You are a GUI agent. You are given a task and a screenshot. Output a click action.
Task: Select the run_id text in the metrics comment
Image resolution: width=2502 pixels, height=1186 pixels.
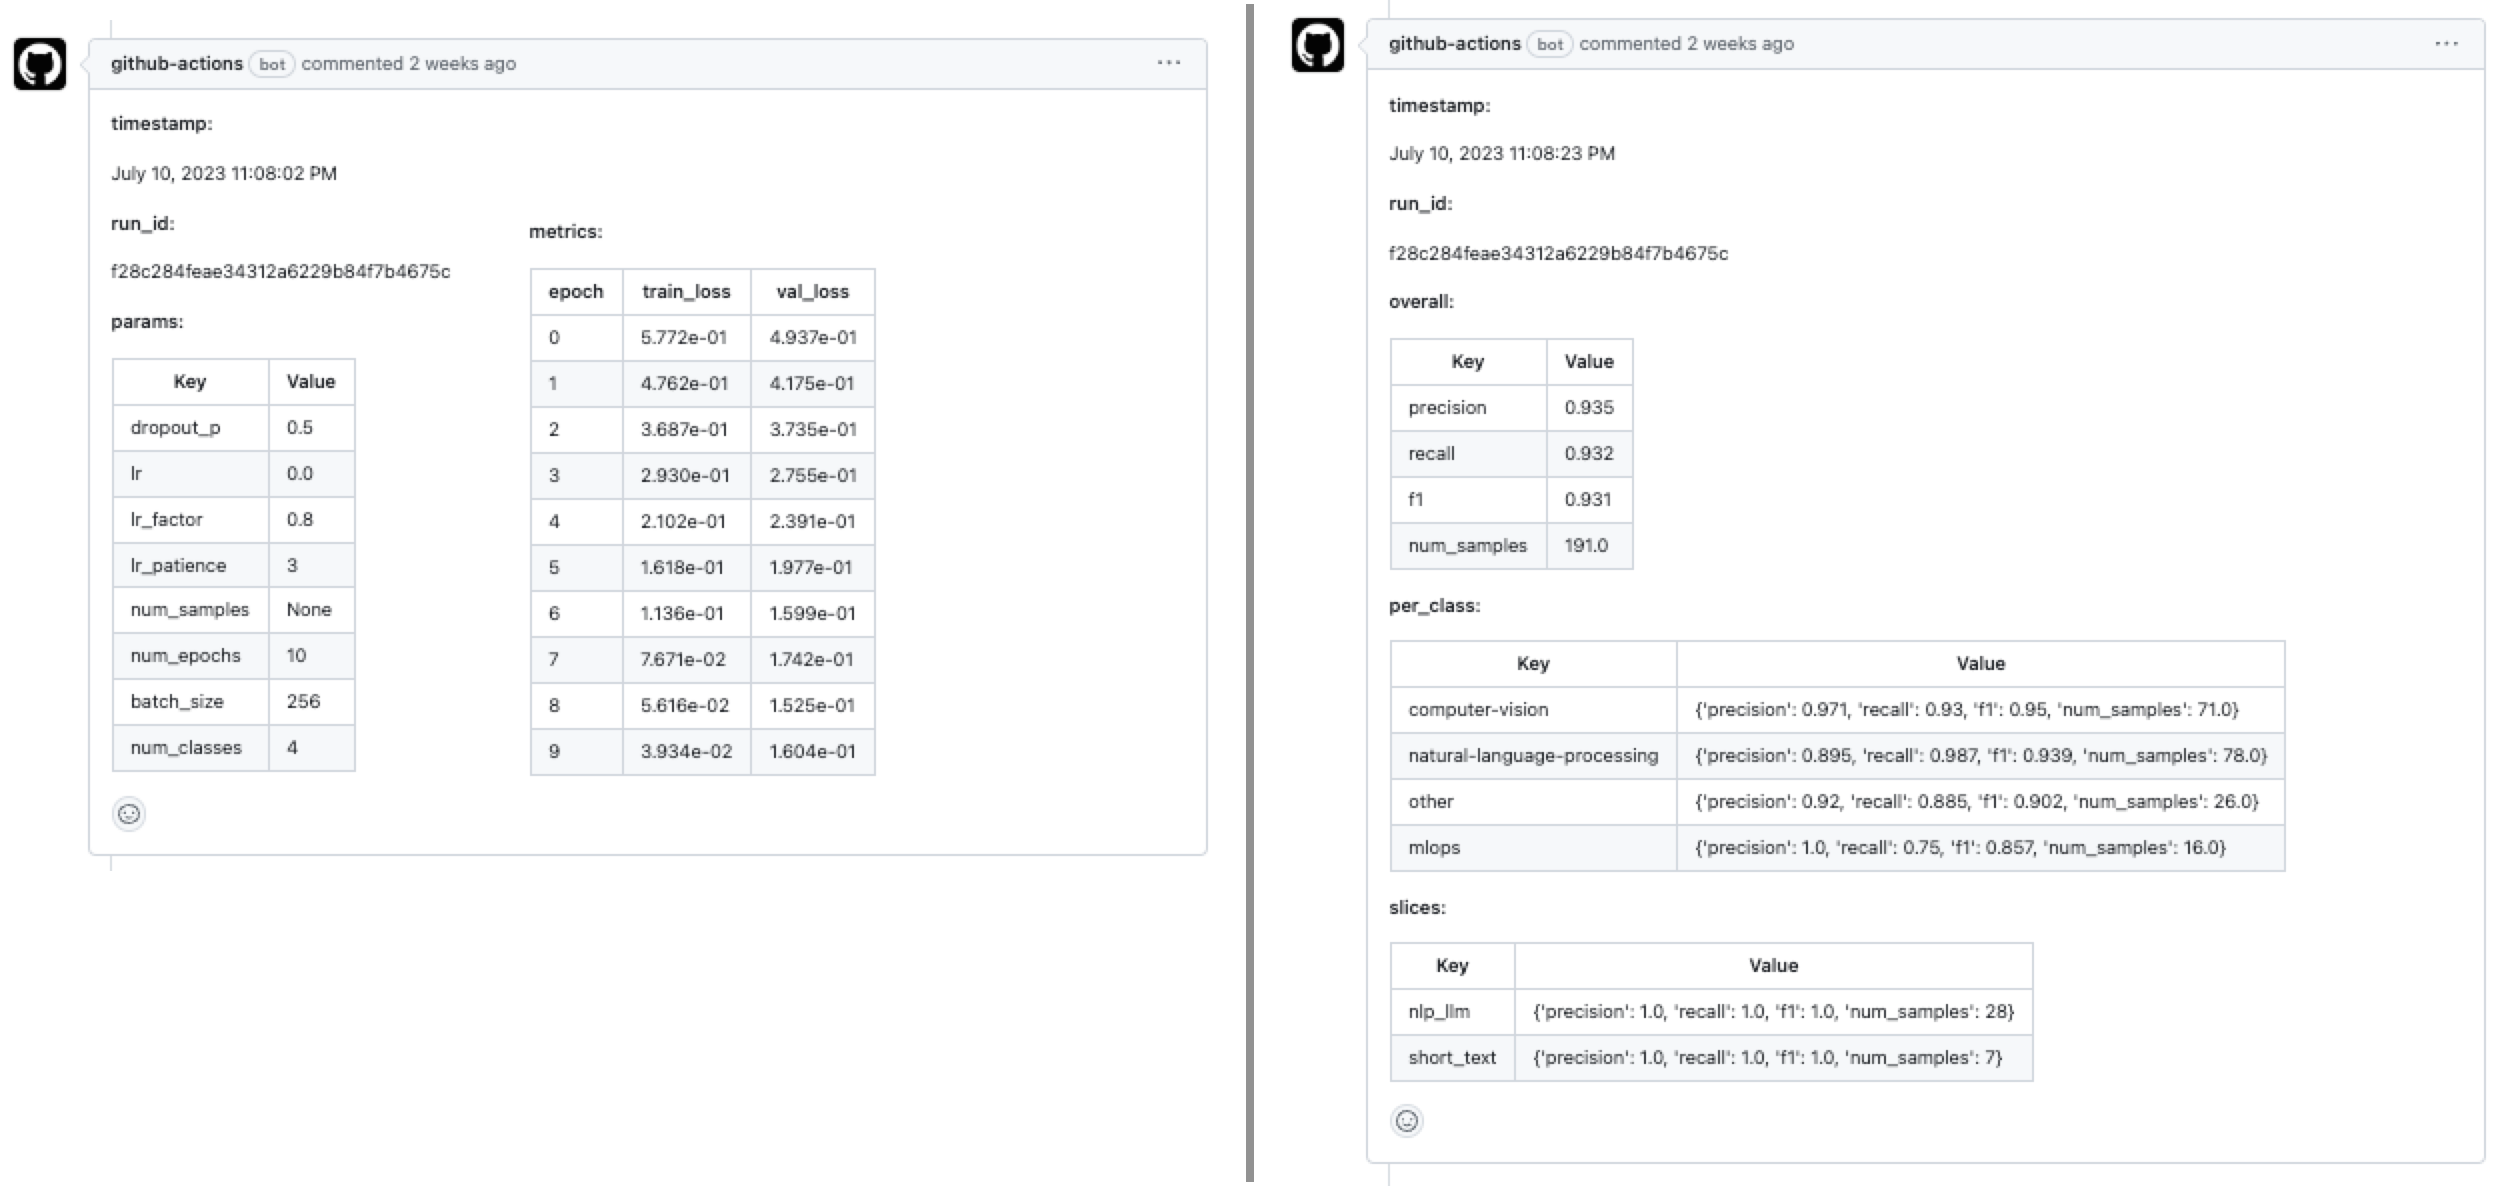point(281,270)
